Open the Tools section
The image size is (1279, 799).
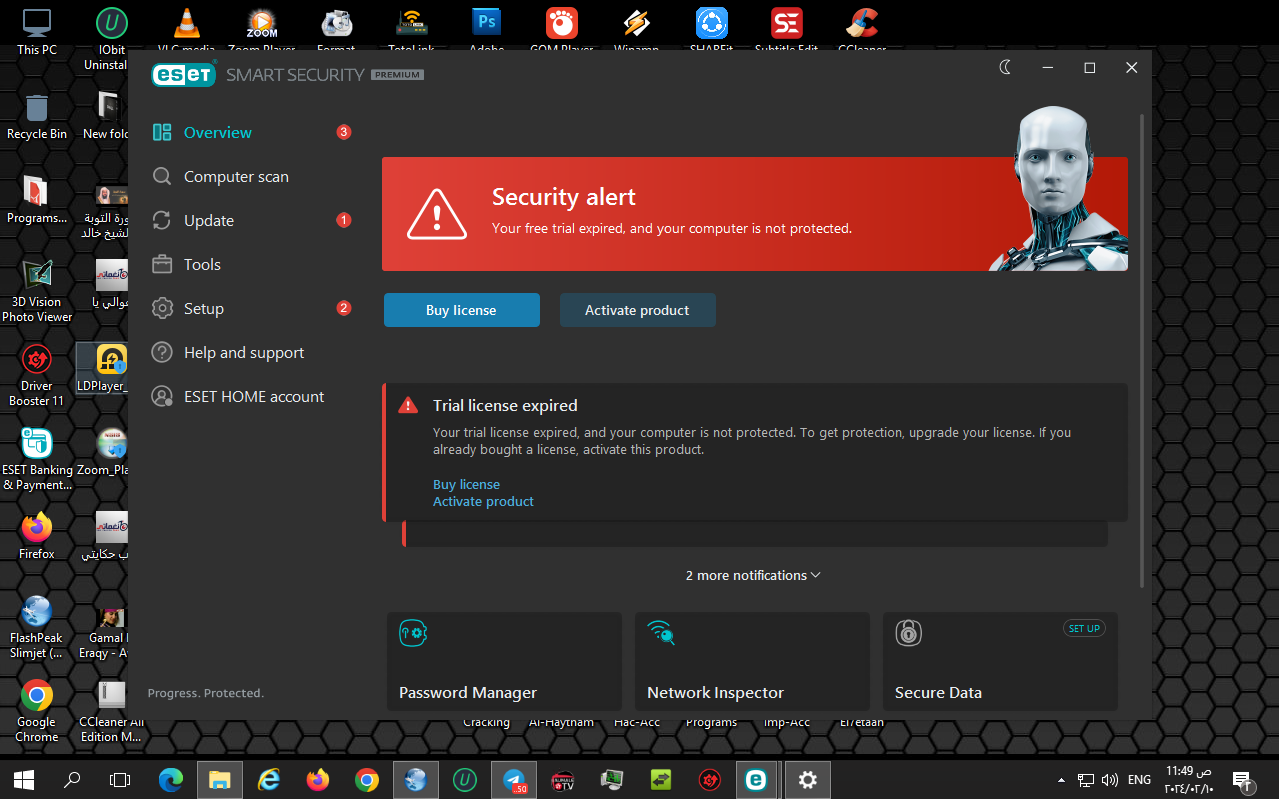click(x=202, y=265)
